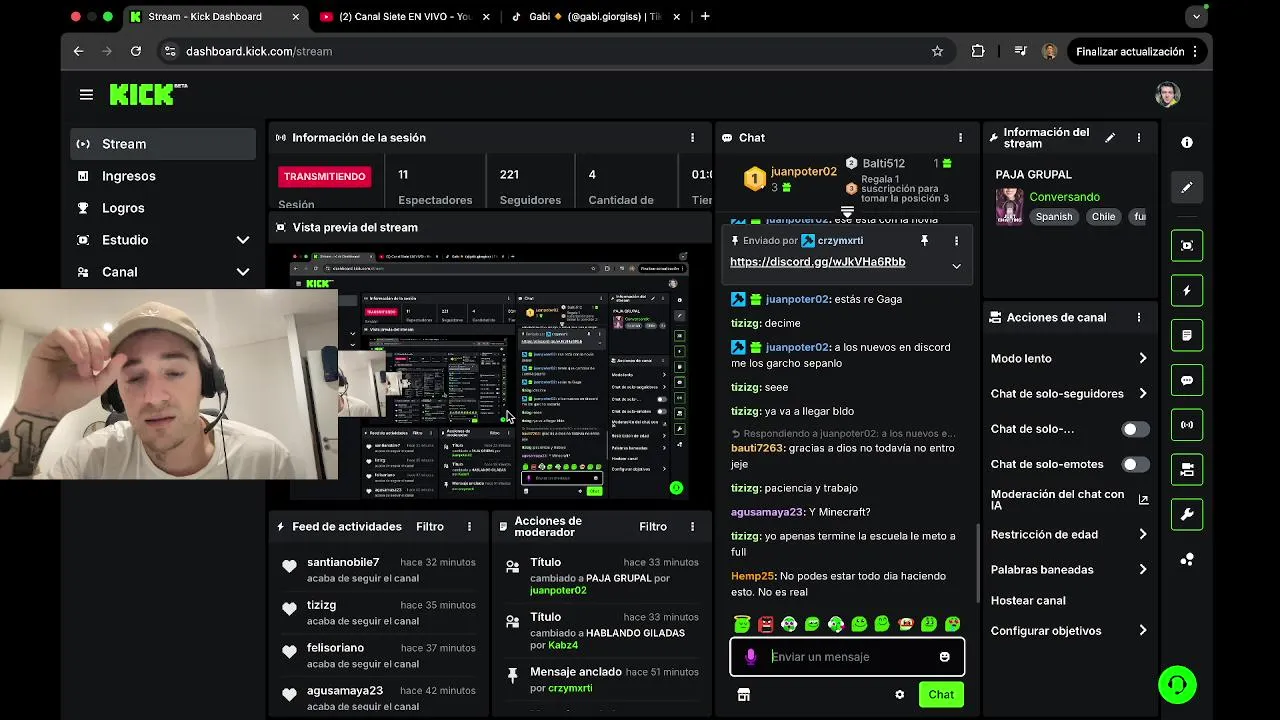Open chat settings gear icon
This screenshot has height=720, width=1280.
pyautogui.click(x=899, y=695)
